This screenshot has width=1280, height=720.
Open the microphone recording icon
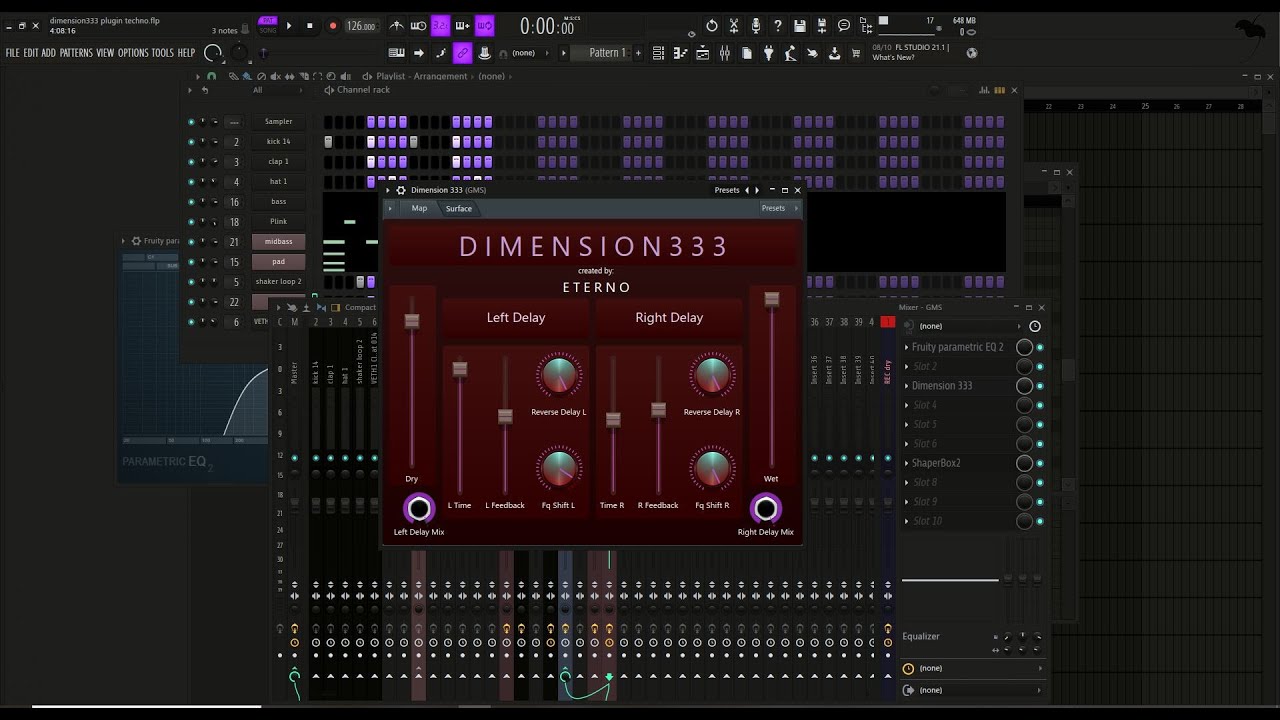[x=756, y=26]
